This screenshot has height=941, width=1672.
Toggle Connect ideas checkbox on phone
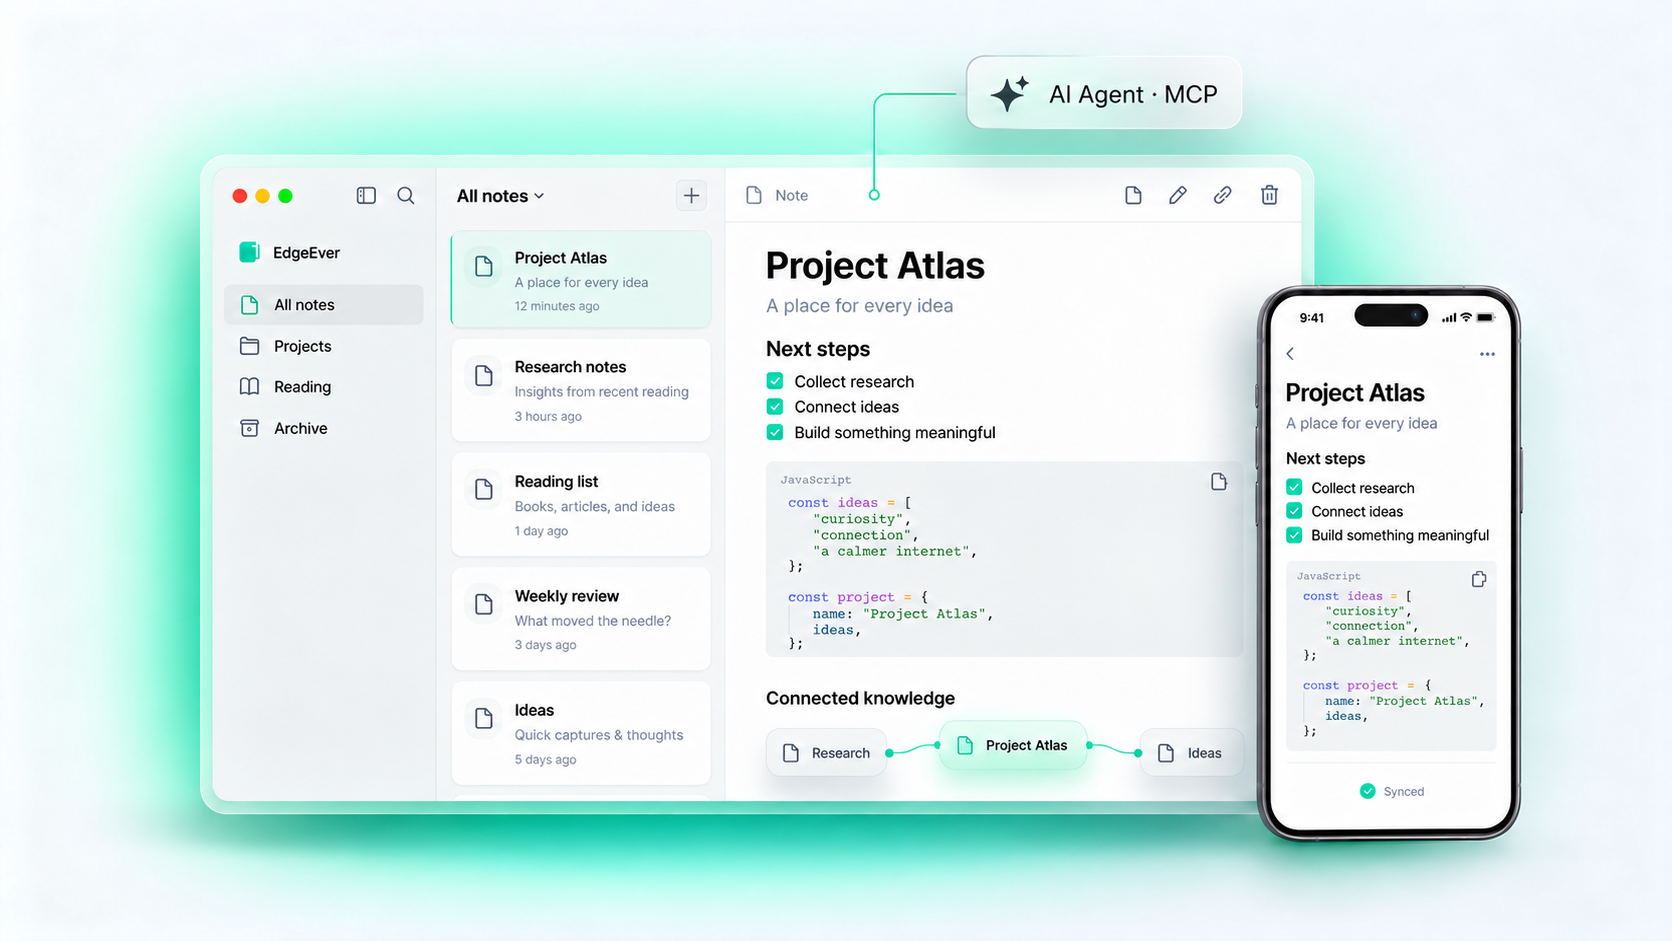[1294, 511]
